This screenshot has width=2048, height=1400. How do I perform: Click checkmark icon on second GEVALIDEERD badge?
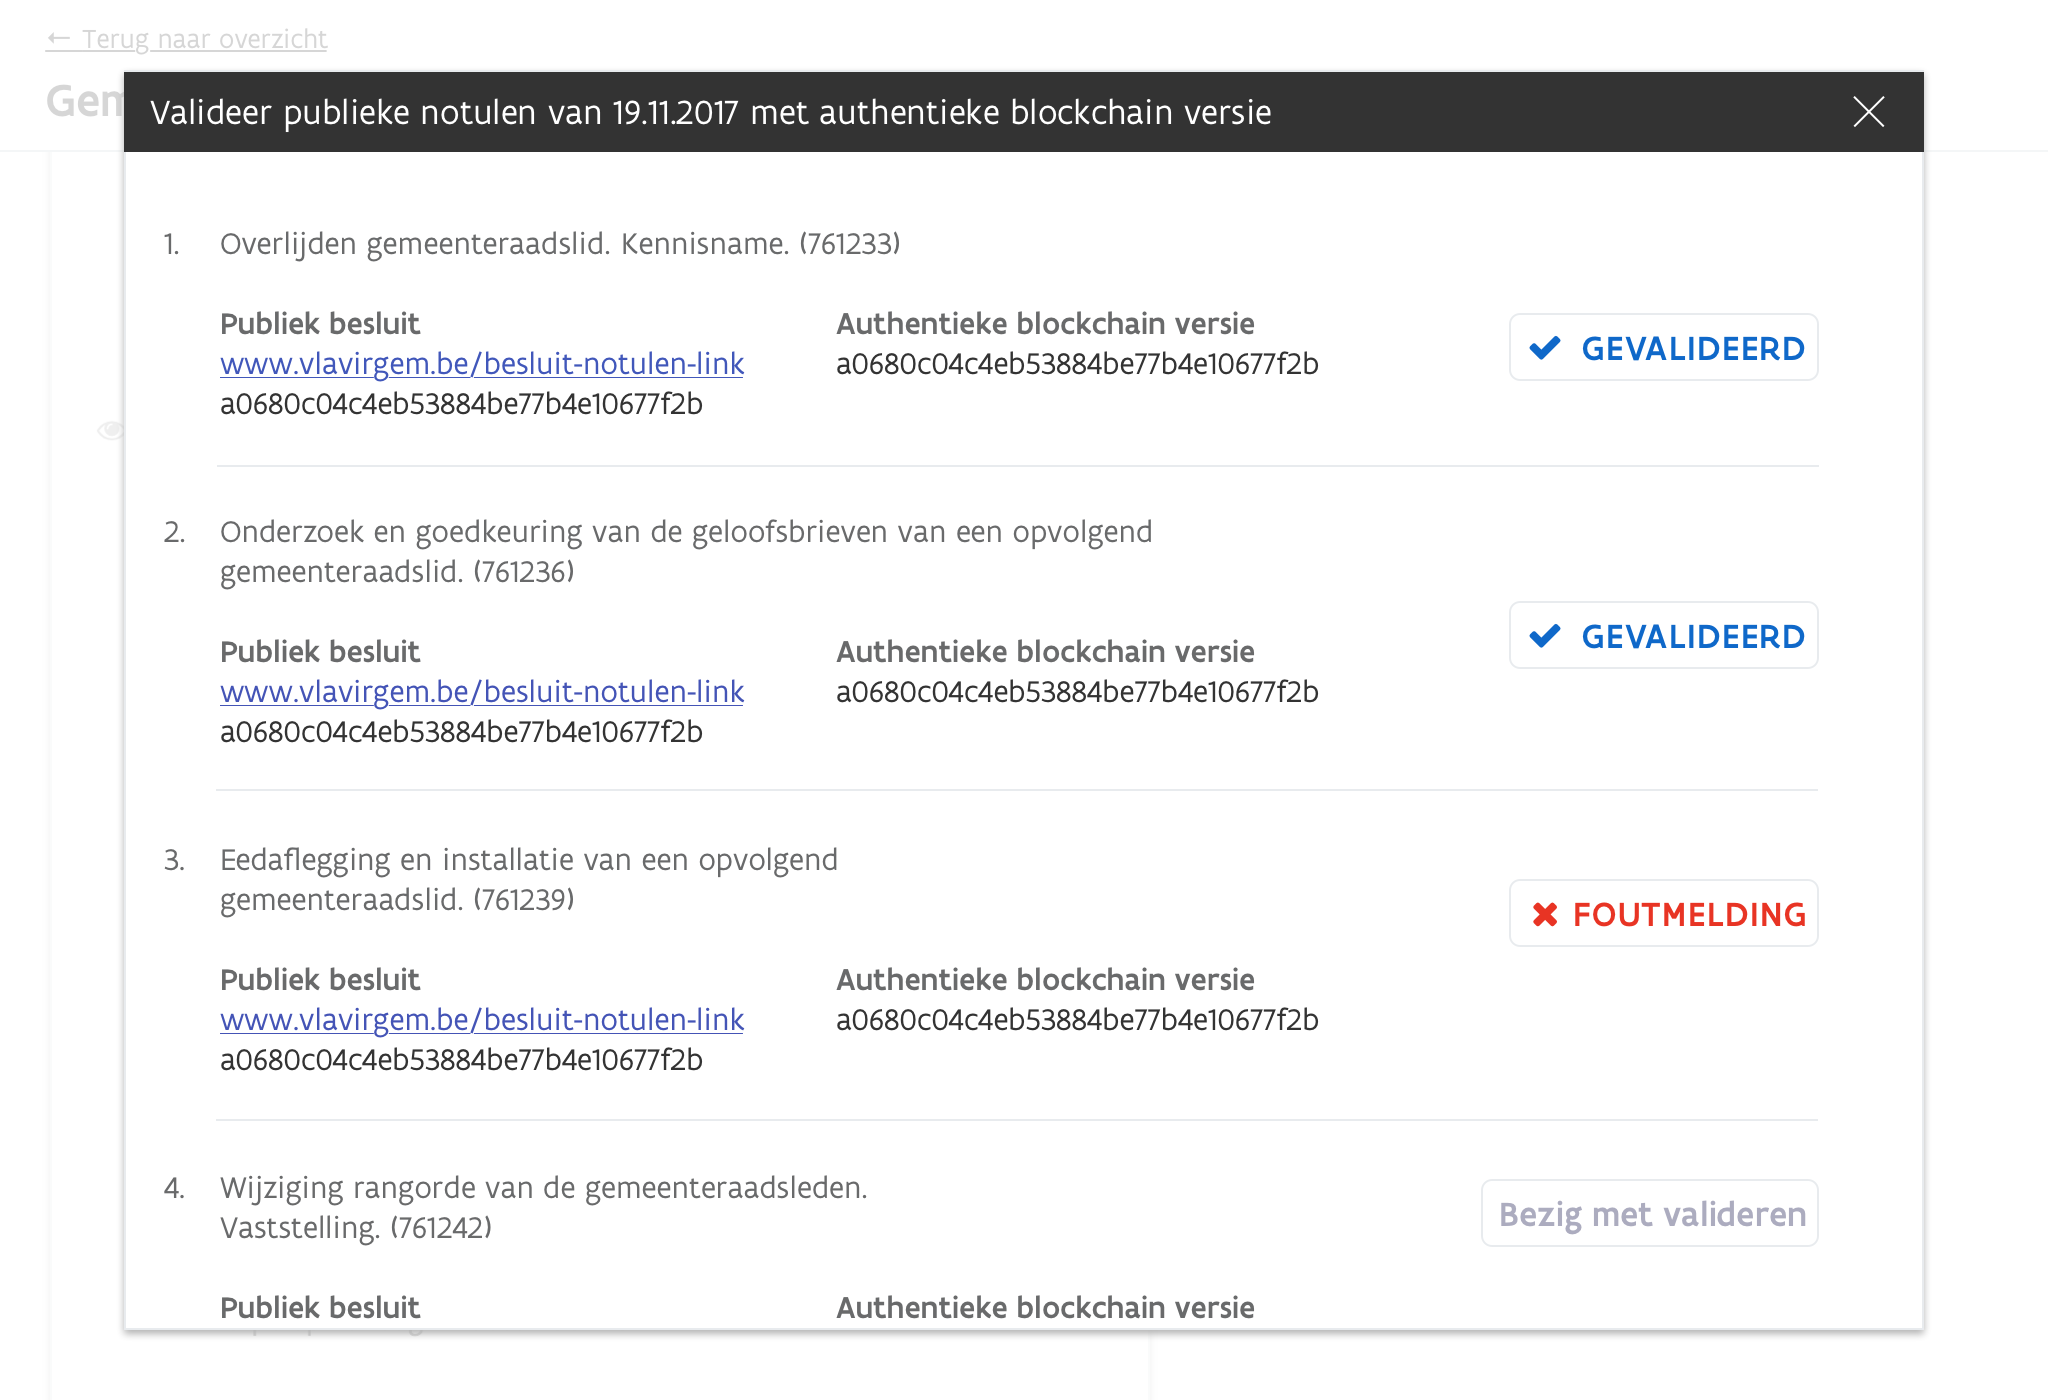1545,636
